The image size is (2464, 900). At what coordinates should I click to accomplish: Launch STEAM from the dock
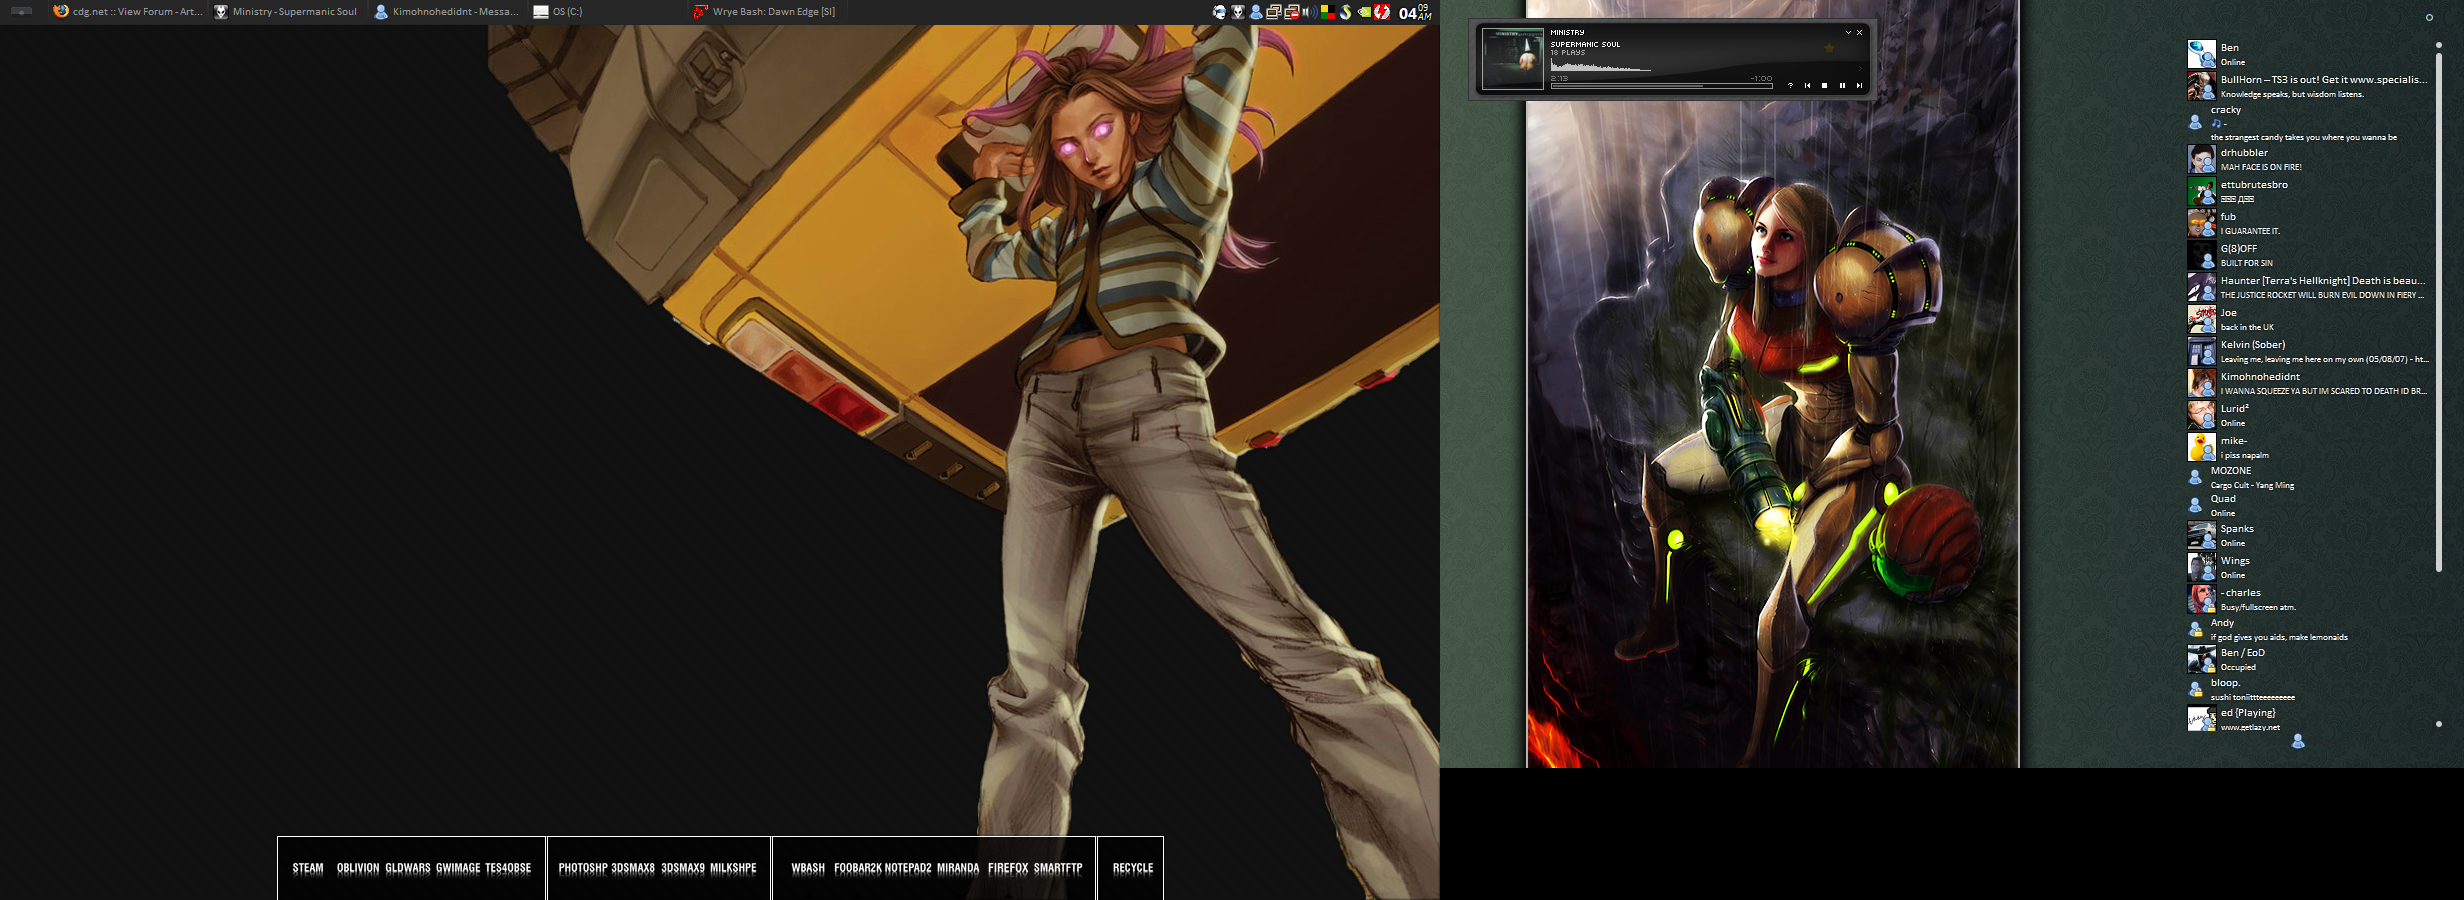[x=308, y=868]
